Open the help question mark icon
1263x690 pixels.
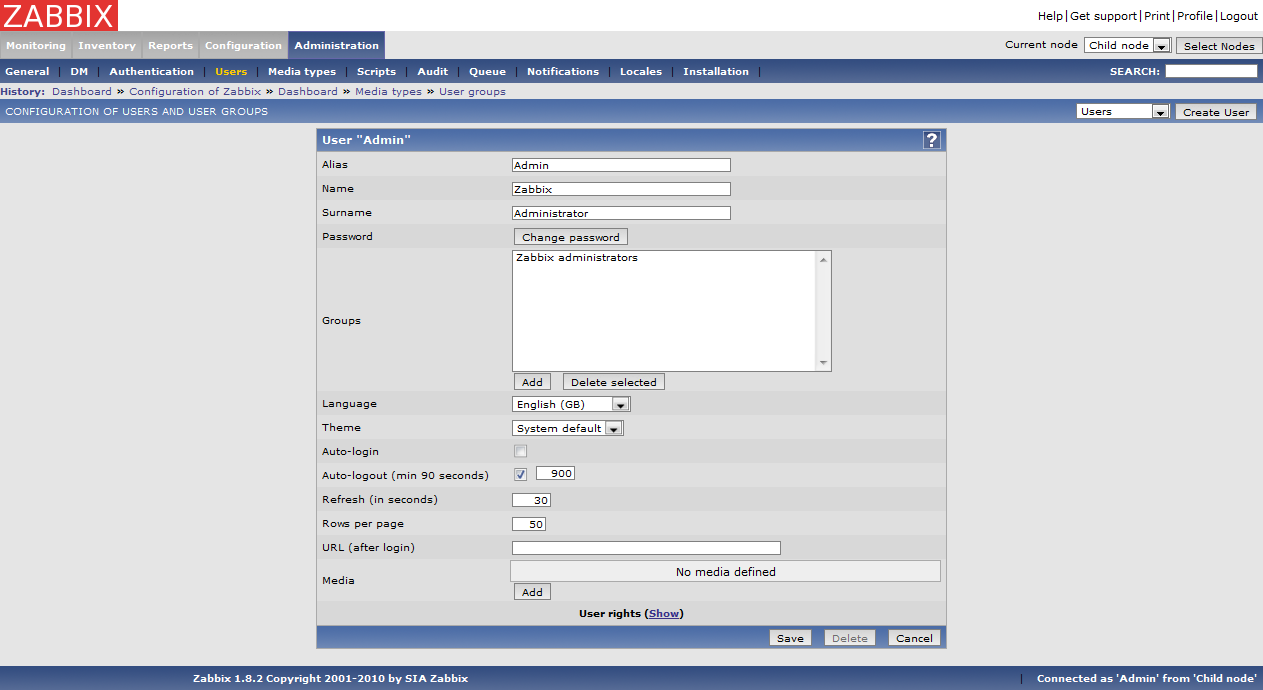click(x=931, y=140)
